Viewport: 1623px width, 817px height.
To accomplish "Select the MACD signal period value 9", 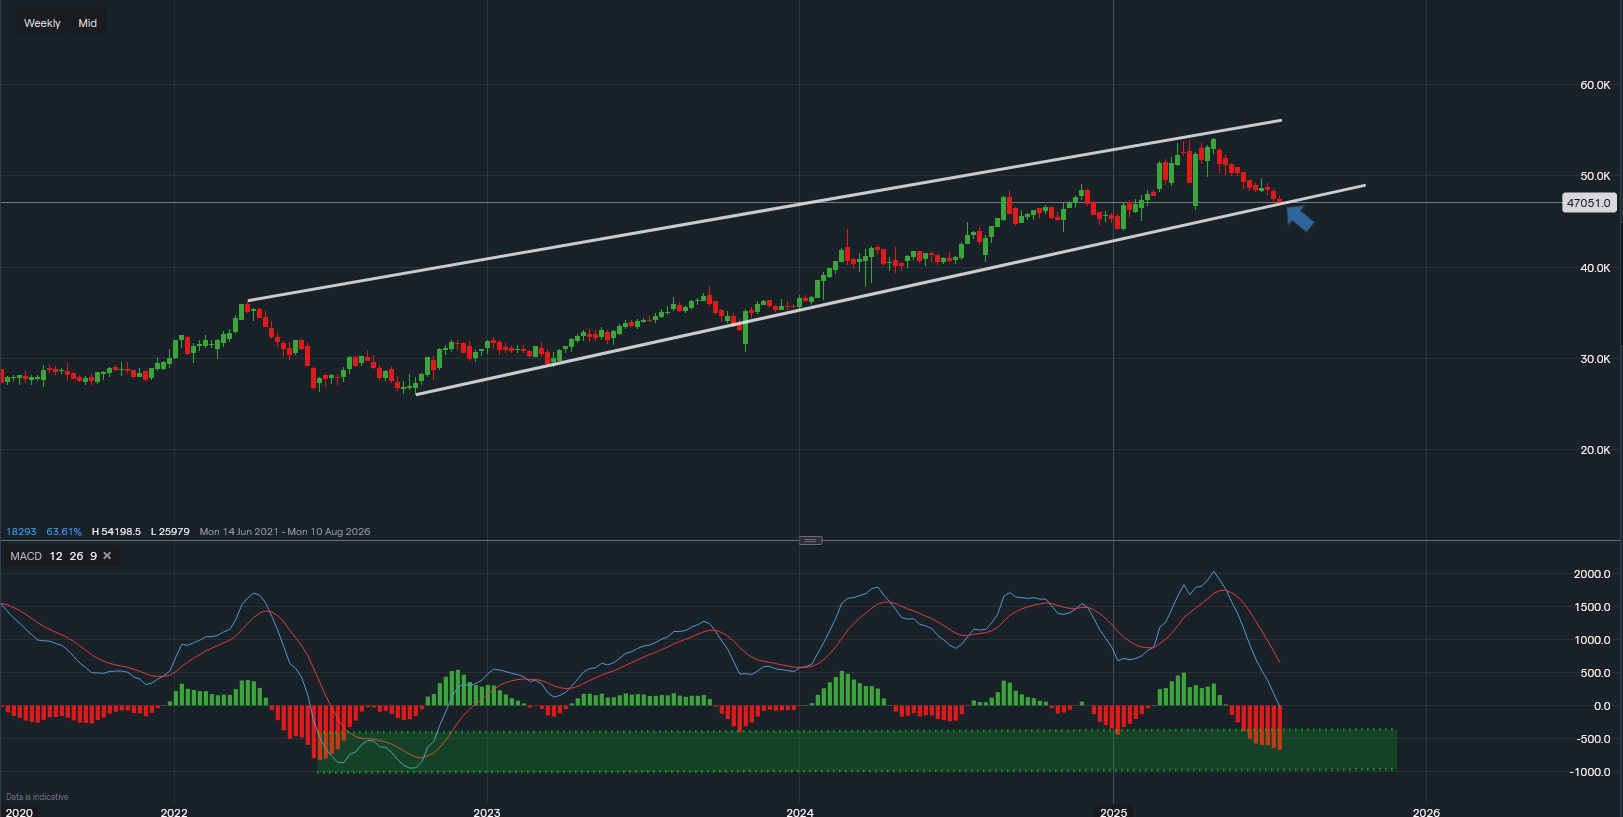I will coord(94,556).
